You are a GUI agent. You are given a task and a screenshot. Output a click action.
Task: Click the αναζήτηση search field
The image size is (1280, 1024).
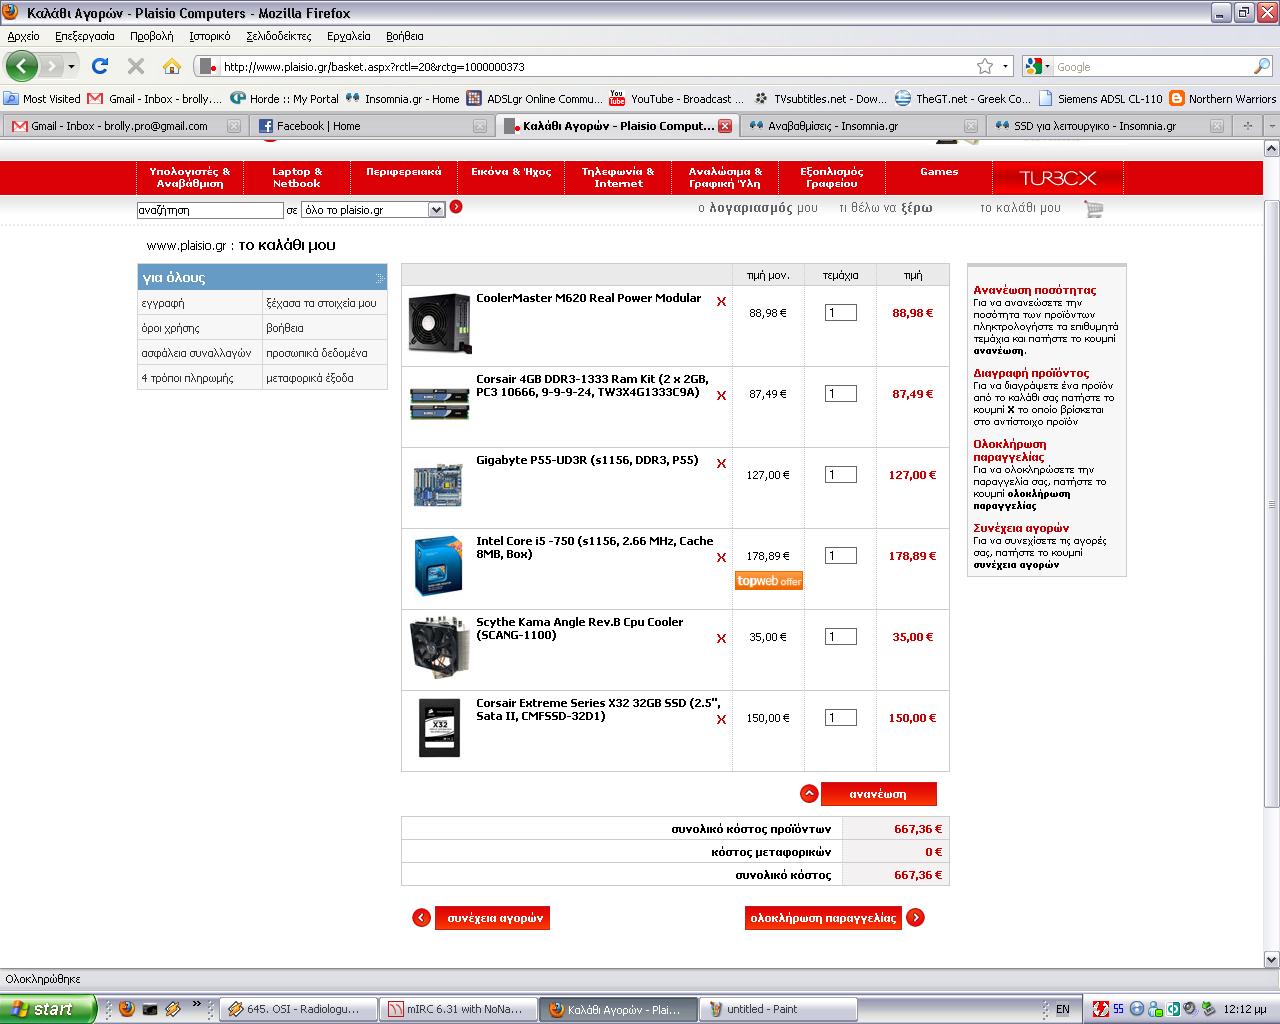point(210,210)
